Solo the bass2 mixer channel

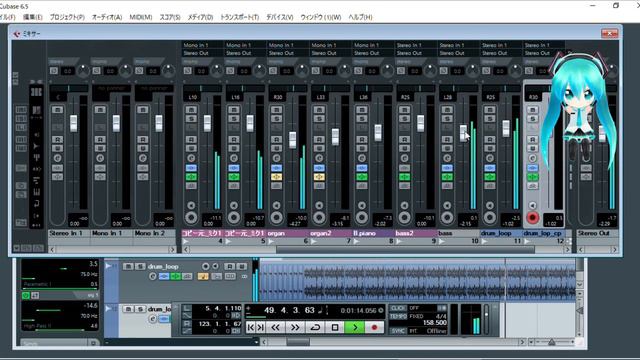click(x=404, y=118)
